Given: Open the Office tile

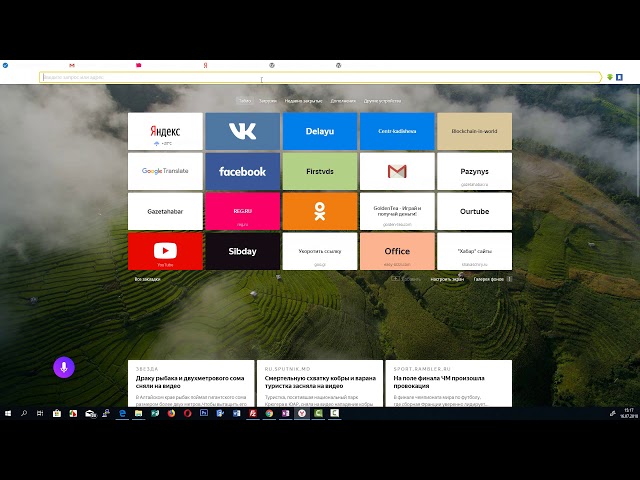Looking at the screenshot, I should click(x=397, y=251).
